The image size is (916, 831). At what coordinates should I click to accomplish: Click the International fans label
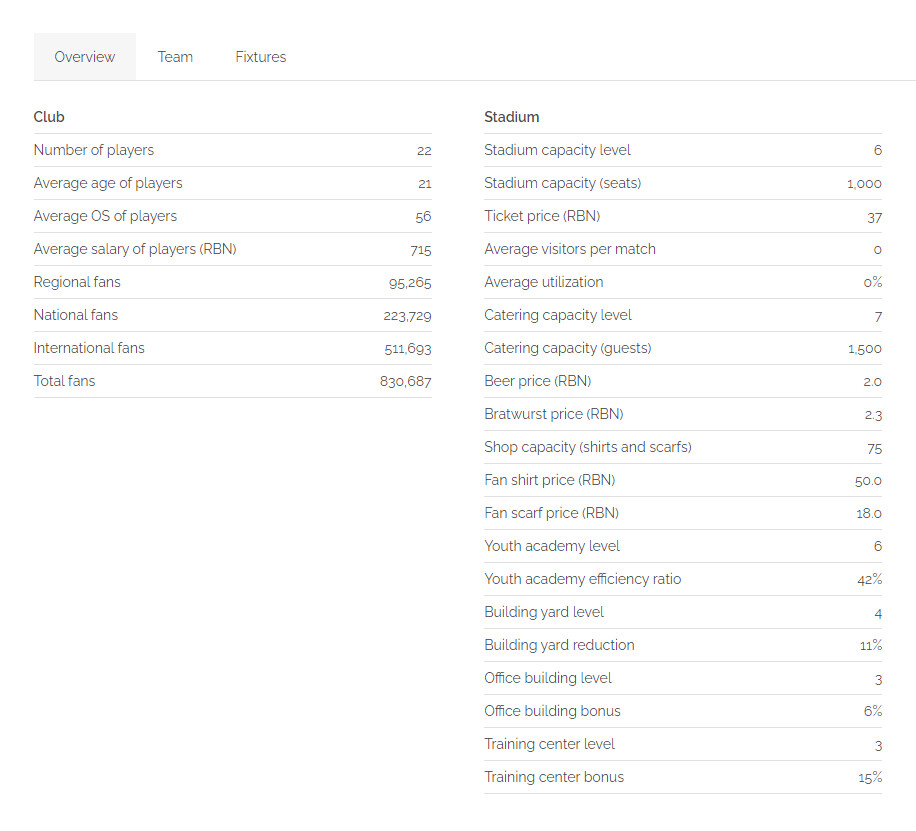89,348
